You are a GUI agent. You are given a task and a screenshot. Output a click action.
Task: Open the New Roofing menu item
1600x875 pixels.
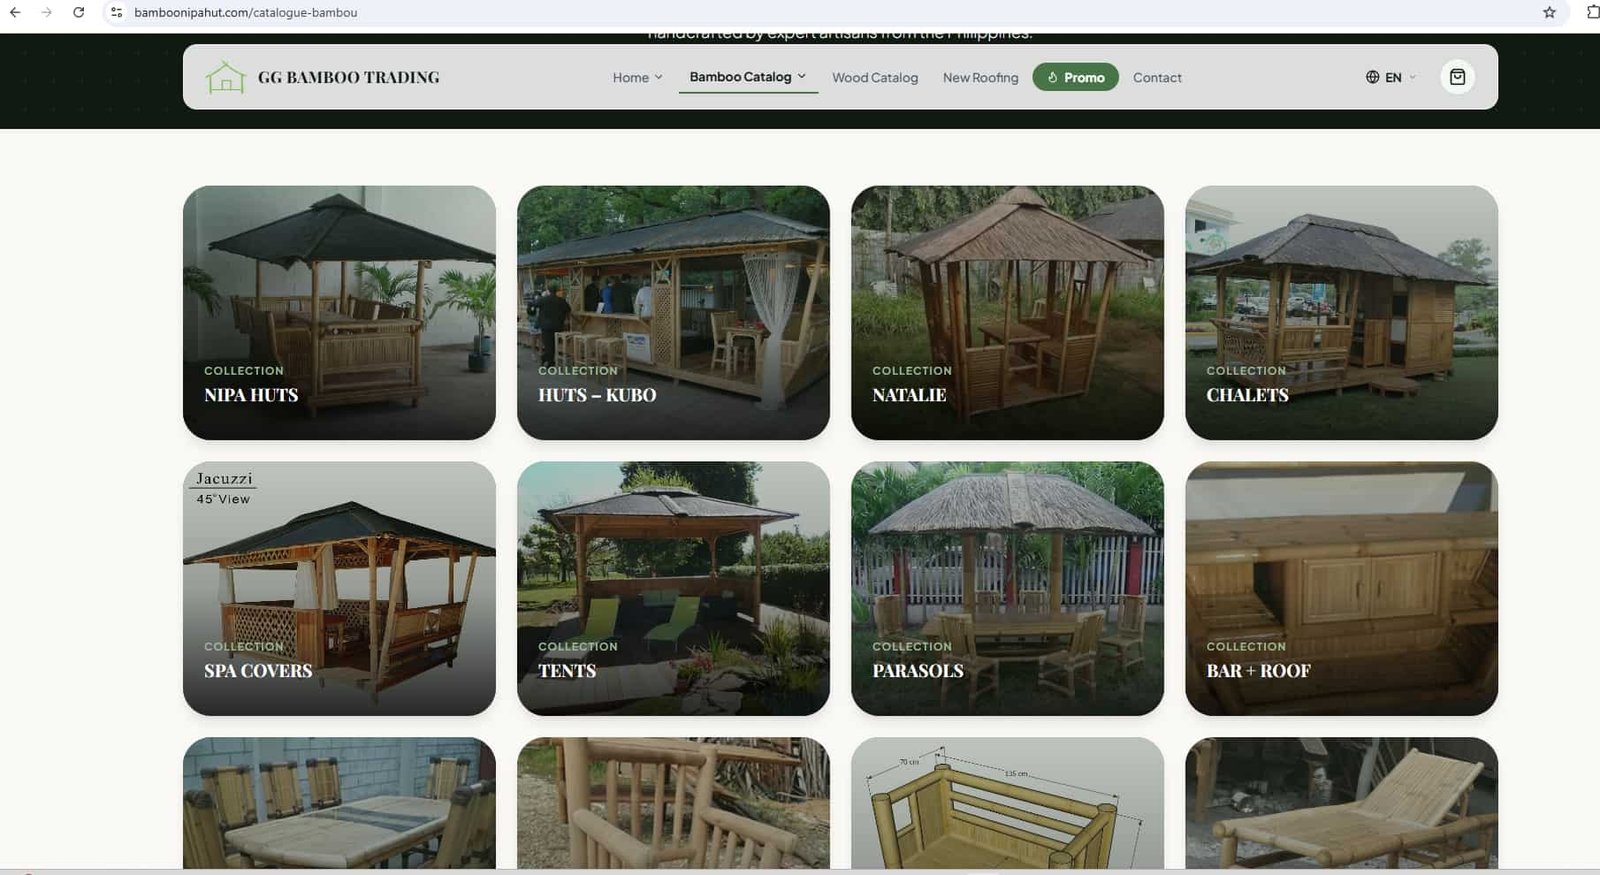click(980, 77)
